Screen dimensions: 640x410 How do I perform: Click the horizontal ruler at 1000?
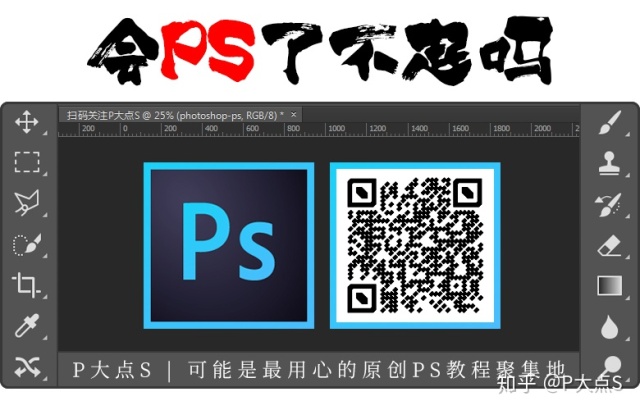pyautogui.click(x=336, y=129)
